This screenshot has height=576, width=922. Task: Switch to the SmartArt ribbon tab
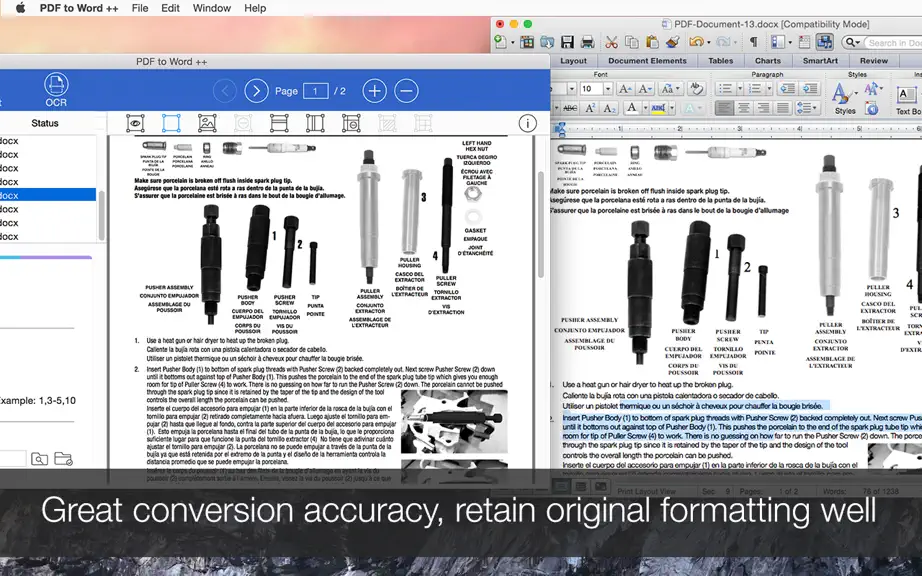pyautogui.click(x=820, y=61)
